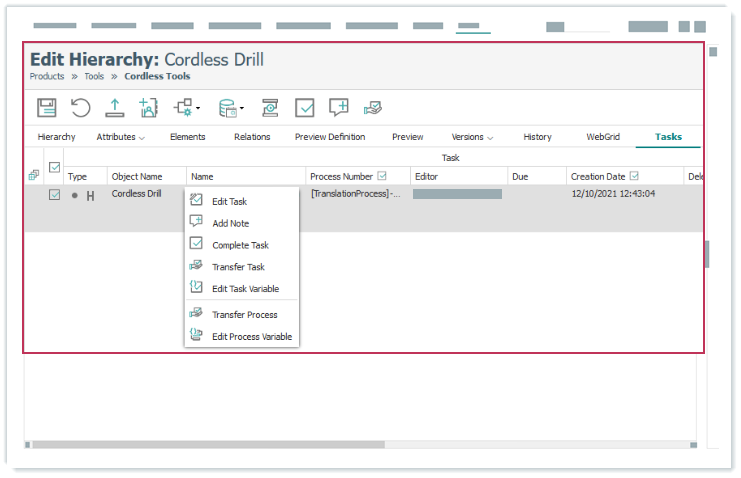The width and height of the screenshot is (741, 478).
Task: Expand the Versions tab dropdown
Action: point(490,138)
